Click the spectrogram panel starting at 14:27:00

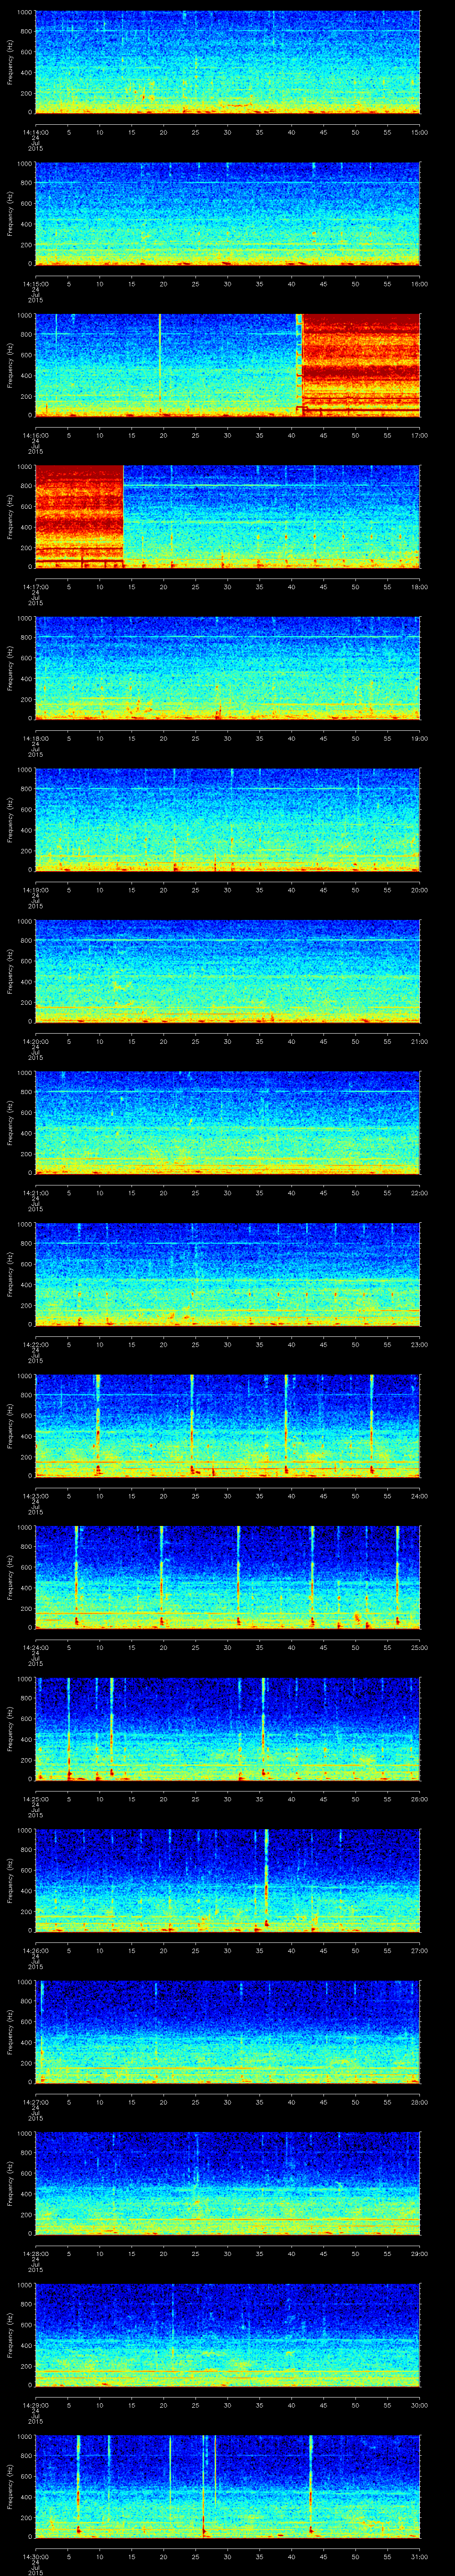coord(228,2032)
